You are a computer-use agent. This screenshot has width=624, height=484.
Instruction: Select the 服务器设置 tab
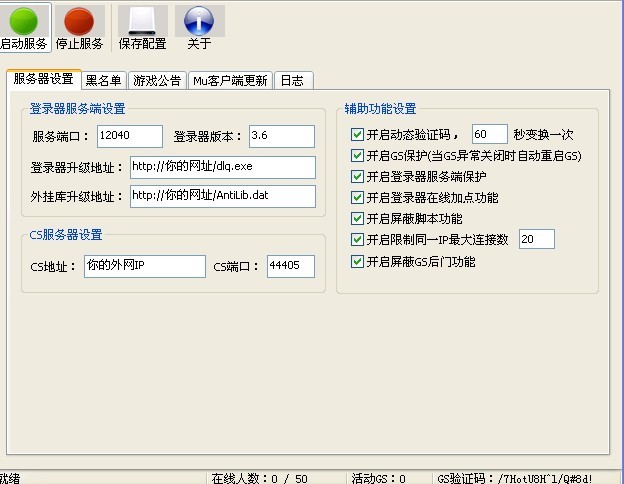[44, 80]
